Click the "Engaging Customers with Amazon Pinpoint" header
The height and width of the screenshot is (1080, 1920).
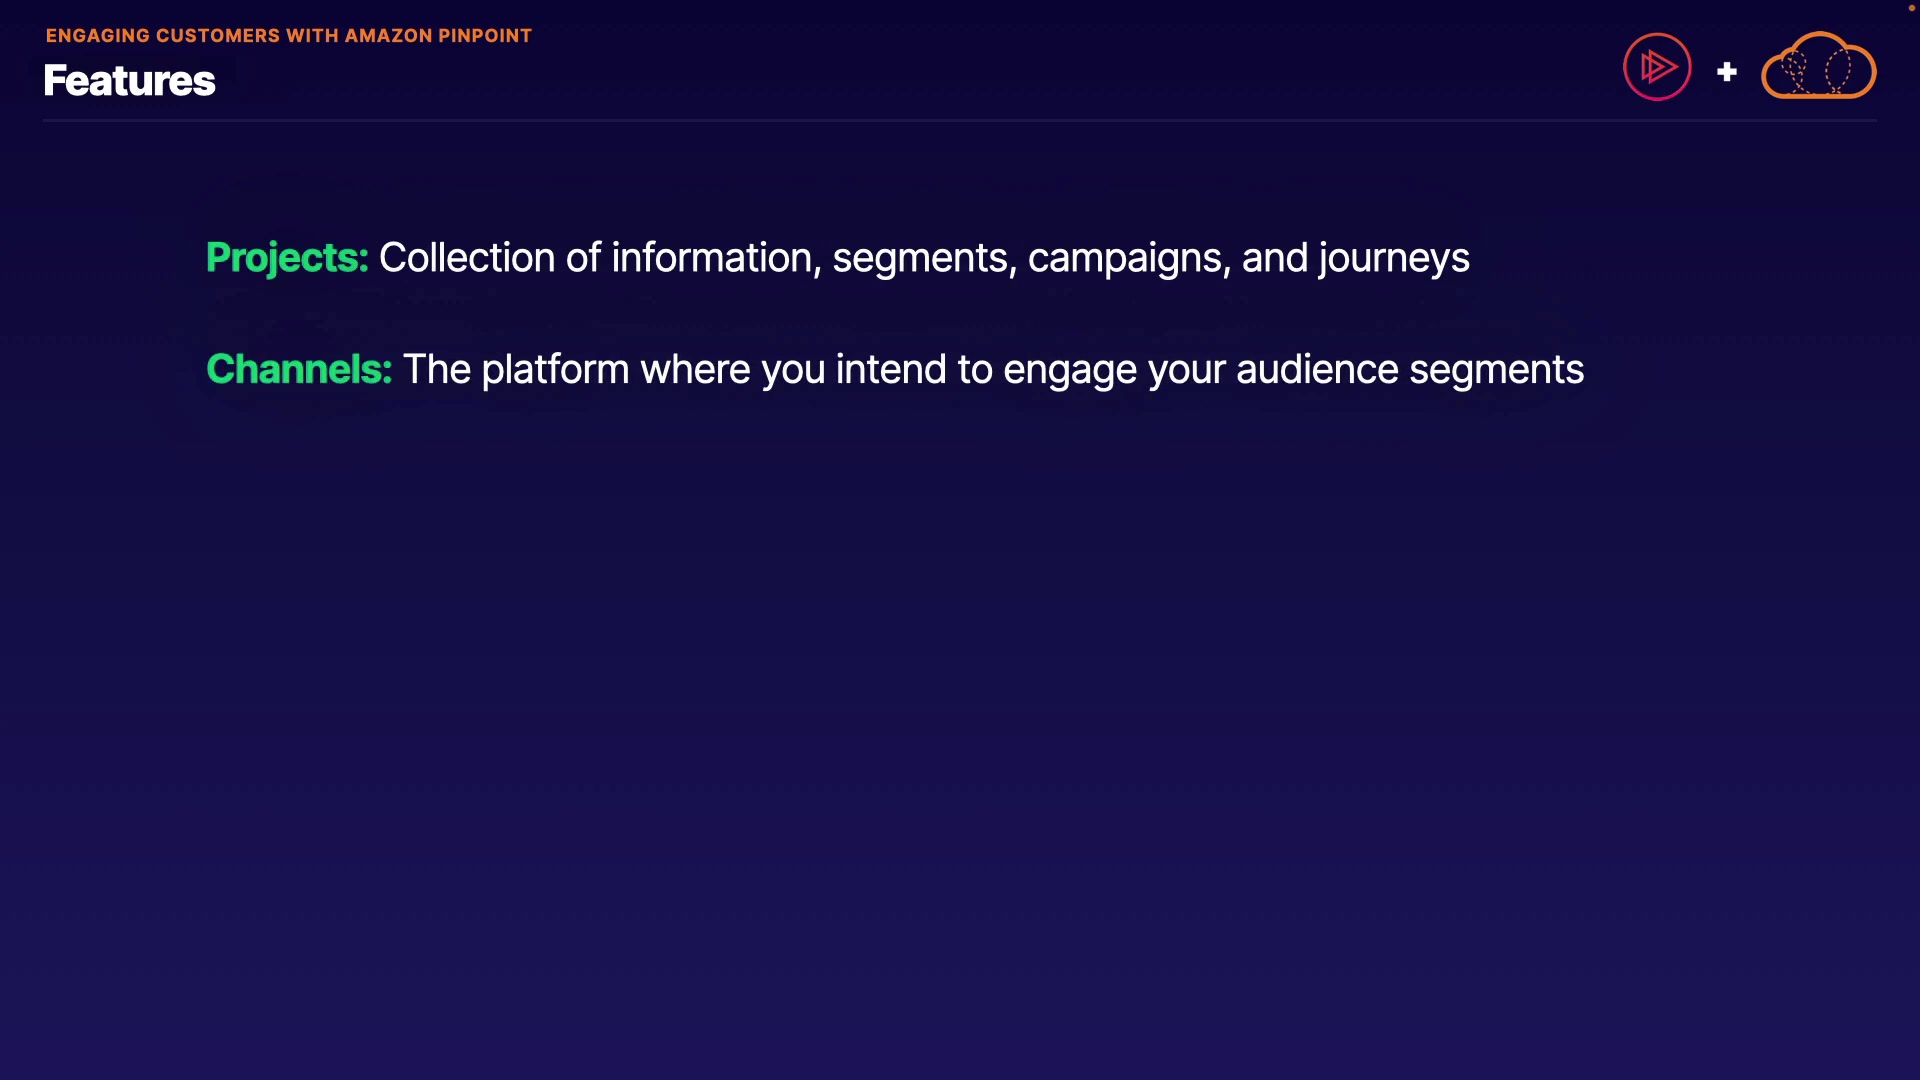point(288,36)
